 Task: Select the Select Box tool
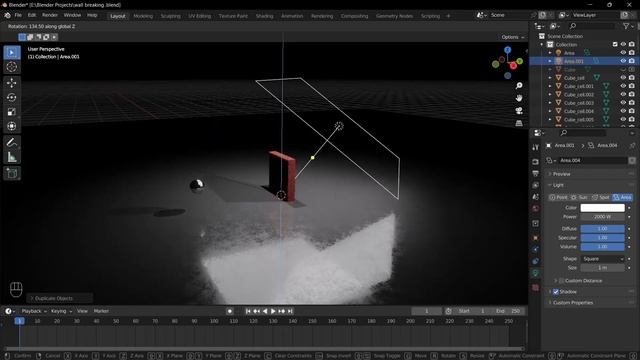(12, 52)
